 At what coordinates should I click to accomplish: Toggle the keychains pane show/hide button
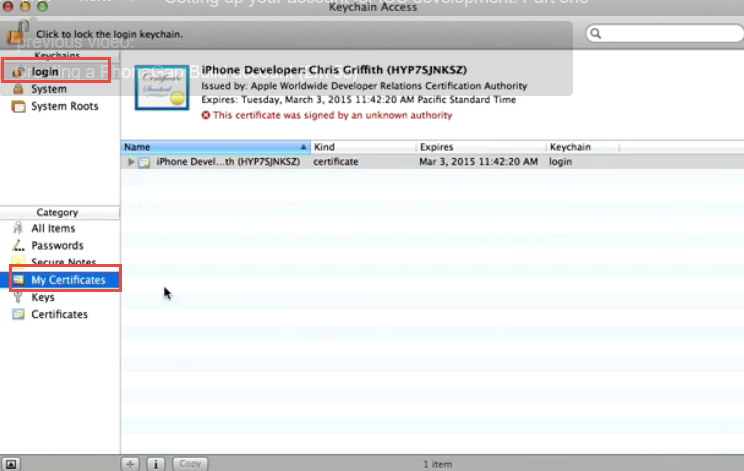[11, 464]
